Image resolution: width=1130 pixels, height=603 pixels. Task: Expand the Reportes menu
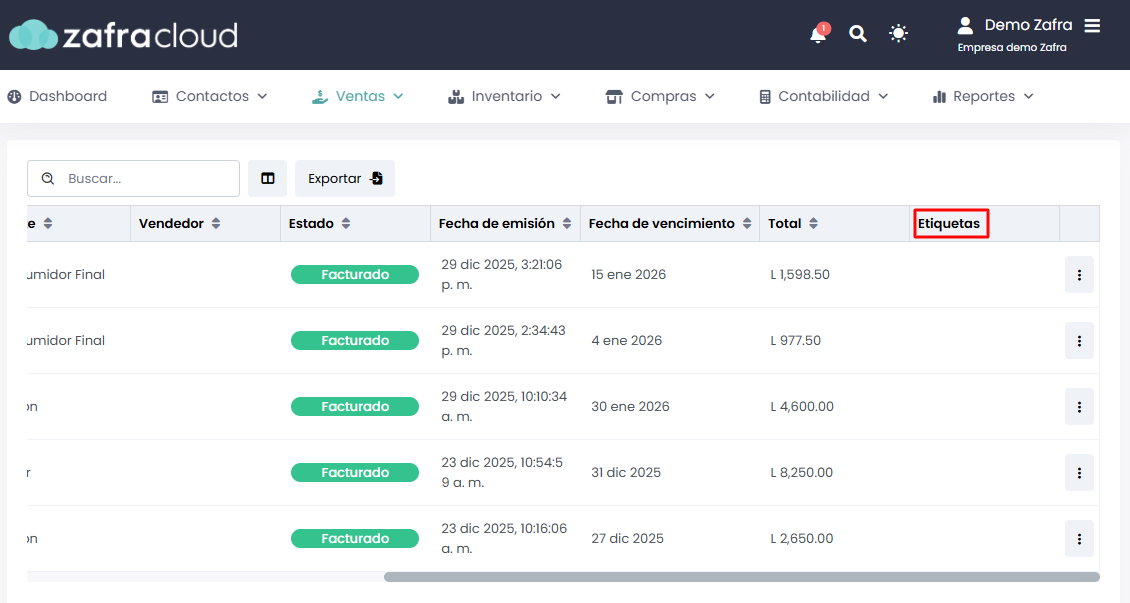(983, 97)
